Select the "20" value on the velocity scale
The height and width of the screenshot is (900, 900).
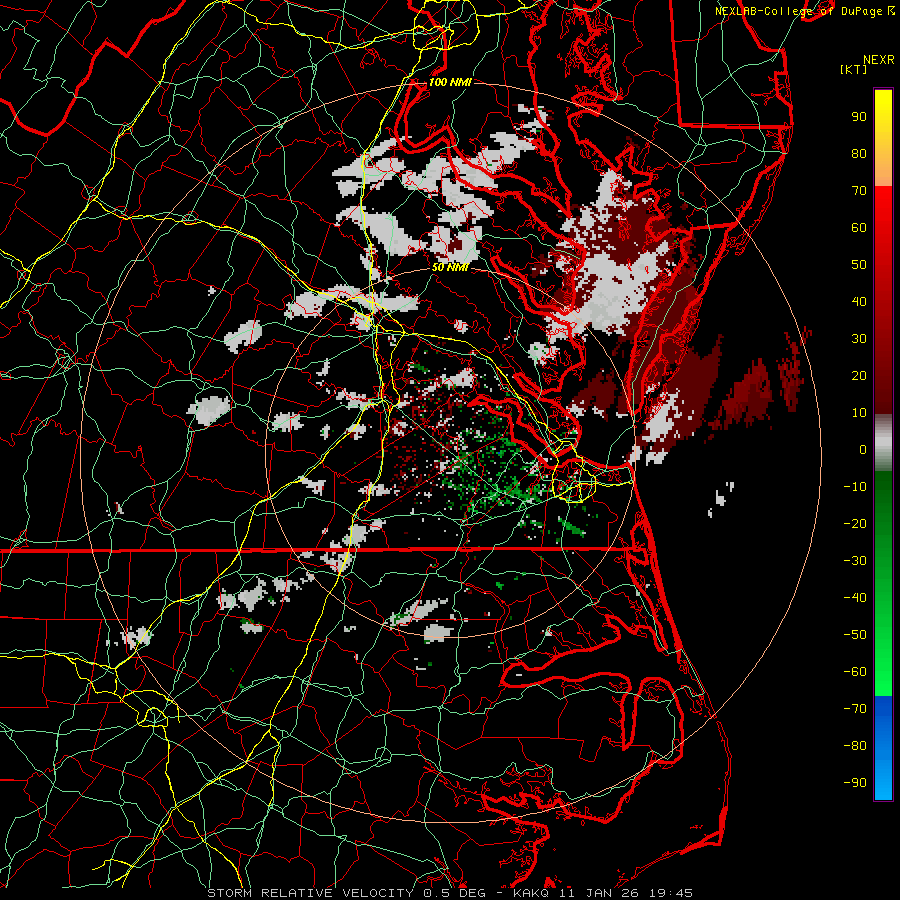coord(859,375)
